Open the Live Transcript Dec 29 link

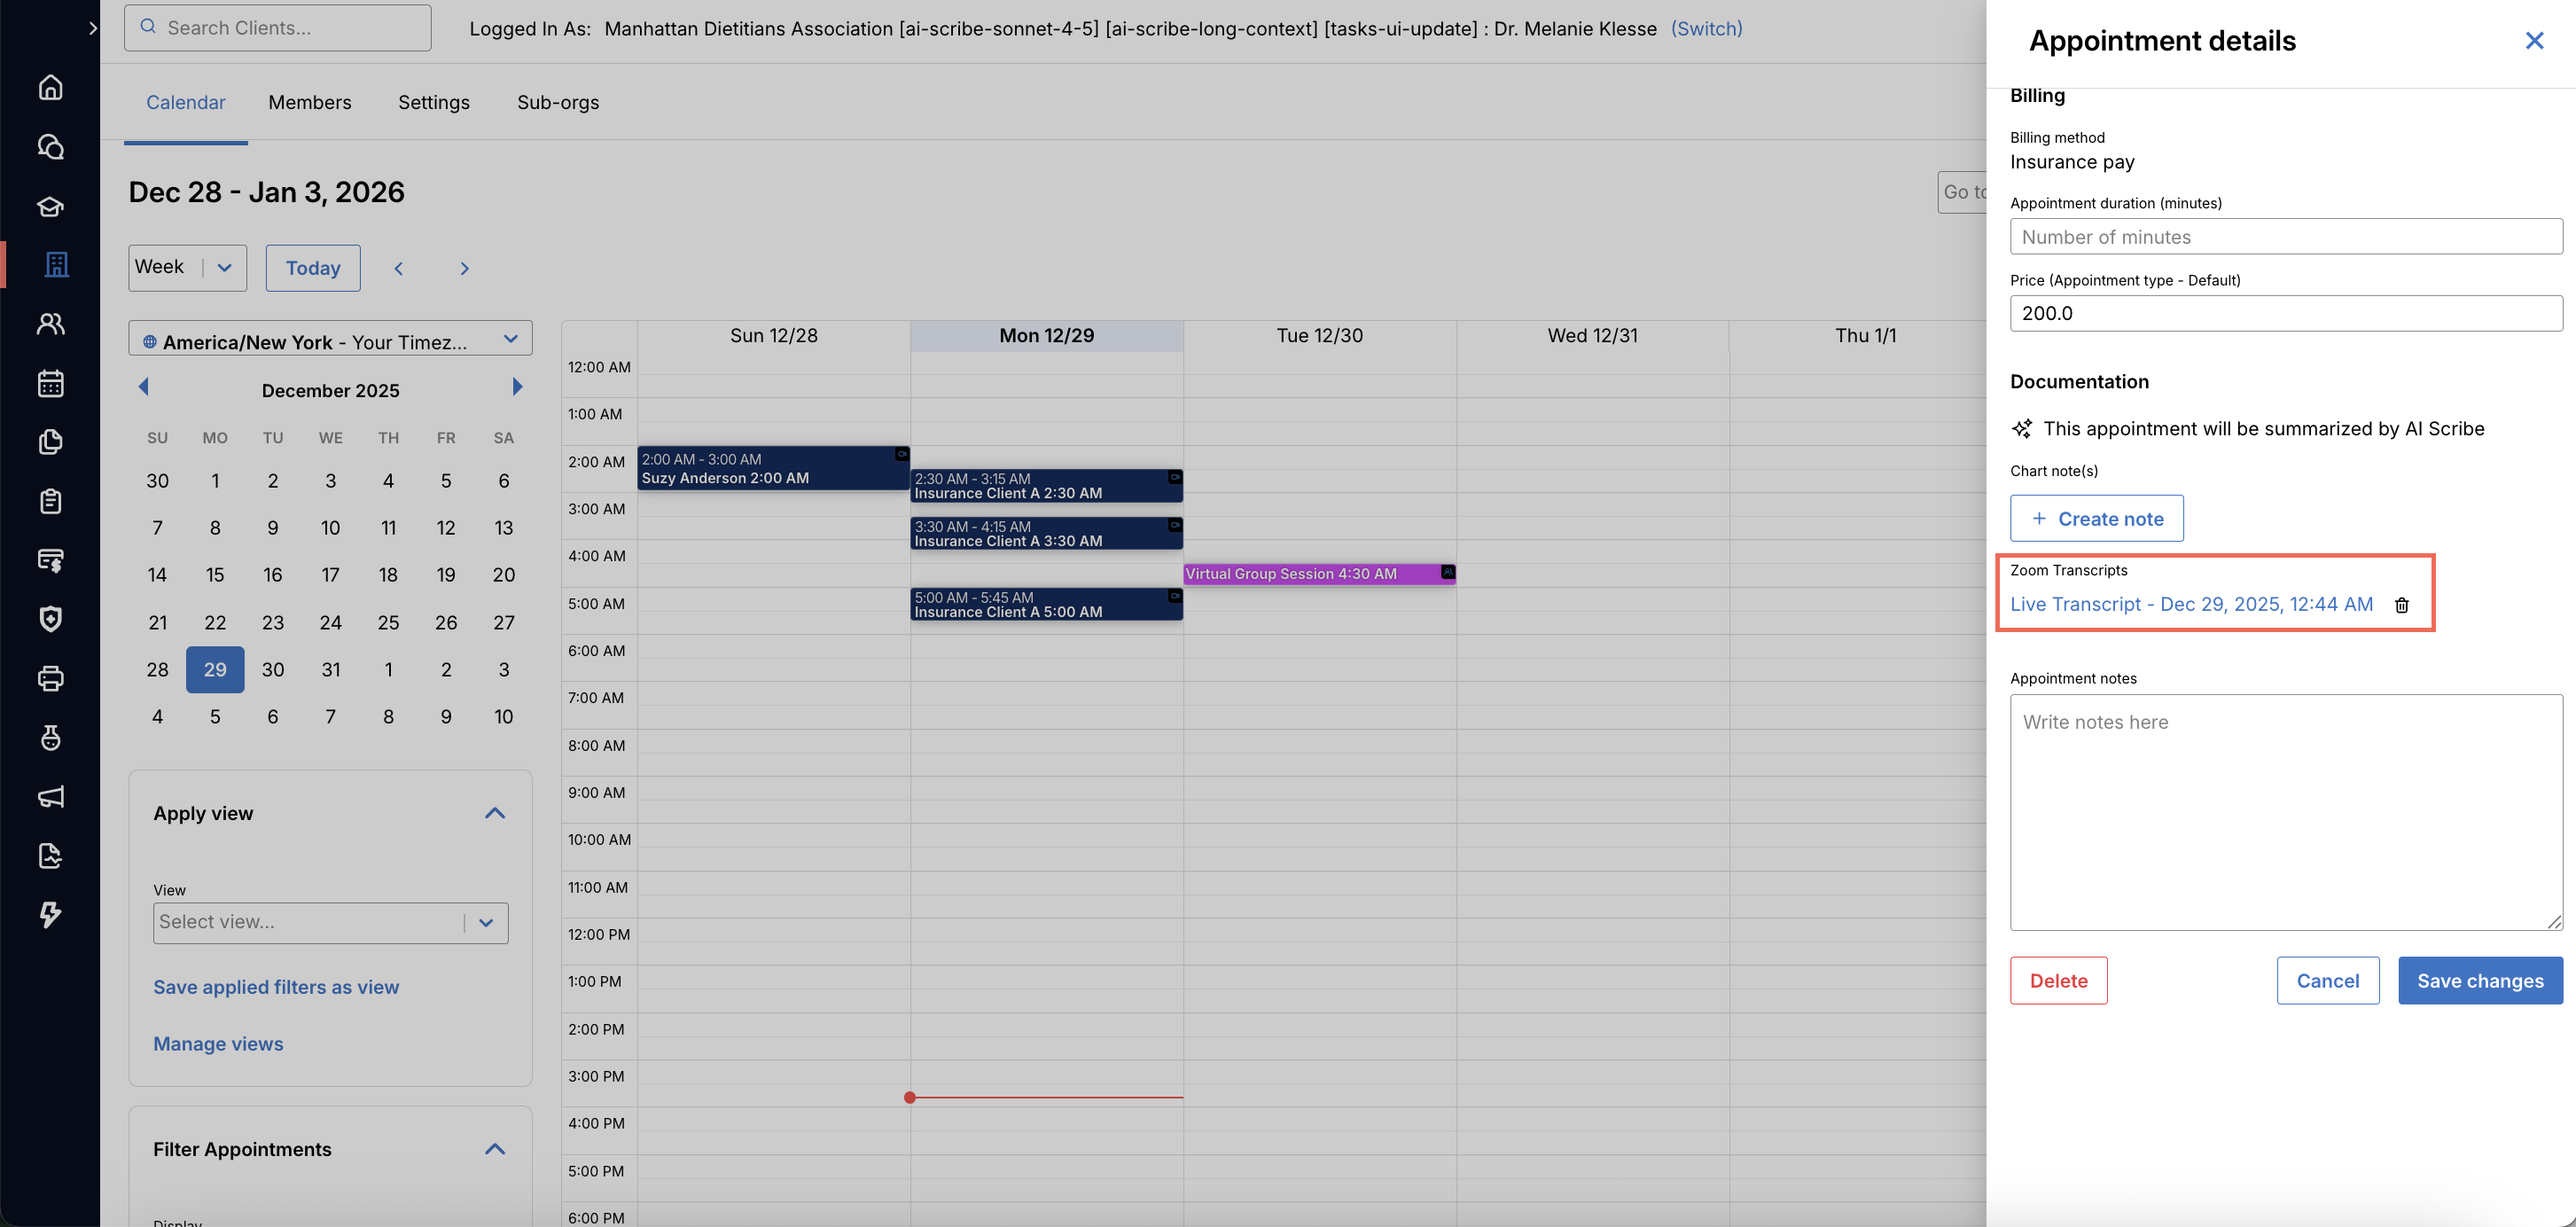pos(2190,605)
